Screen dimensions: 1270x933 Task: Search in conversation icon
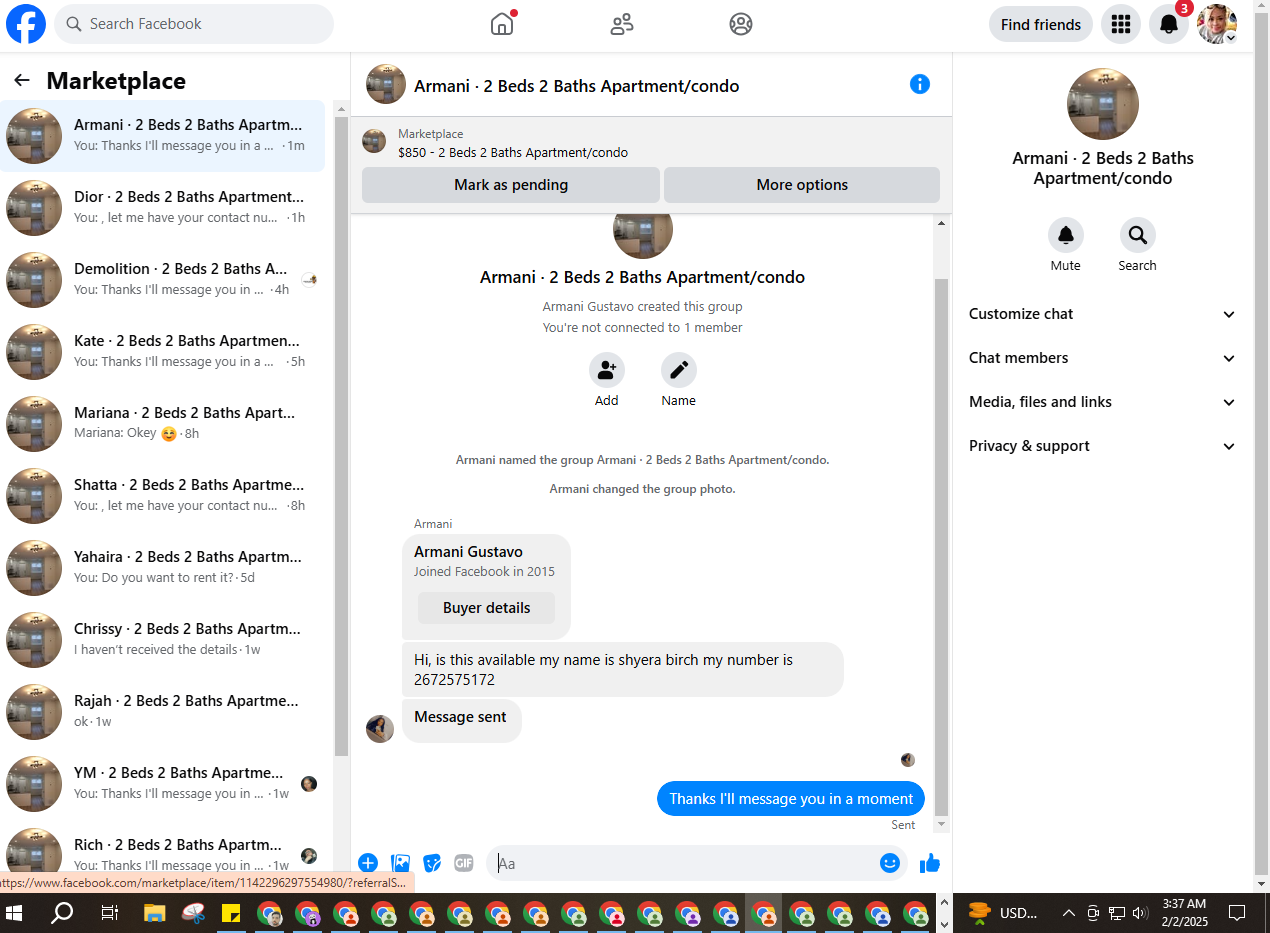(1138, 235)
